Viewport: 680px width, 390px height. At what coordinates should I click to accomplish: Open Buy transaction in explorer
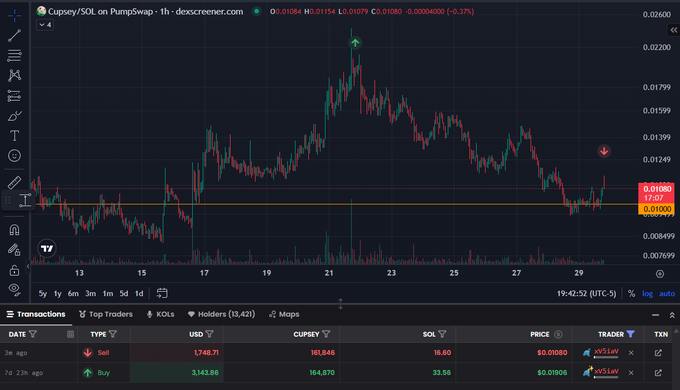pyautogui.click(x=658, y=373)
